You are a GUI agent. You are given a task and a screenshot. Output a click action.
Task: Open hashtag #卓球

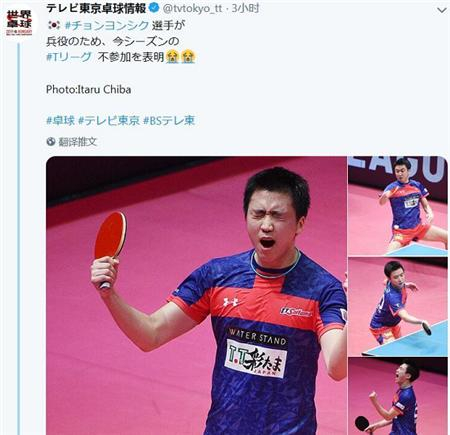[x=60, y=121]
